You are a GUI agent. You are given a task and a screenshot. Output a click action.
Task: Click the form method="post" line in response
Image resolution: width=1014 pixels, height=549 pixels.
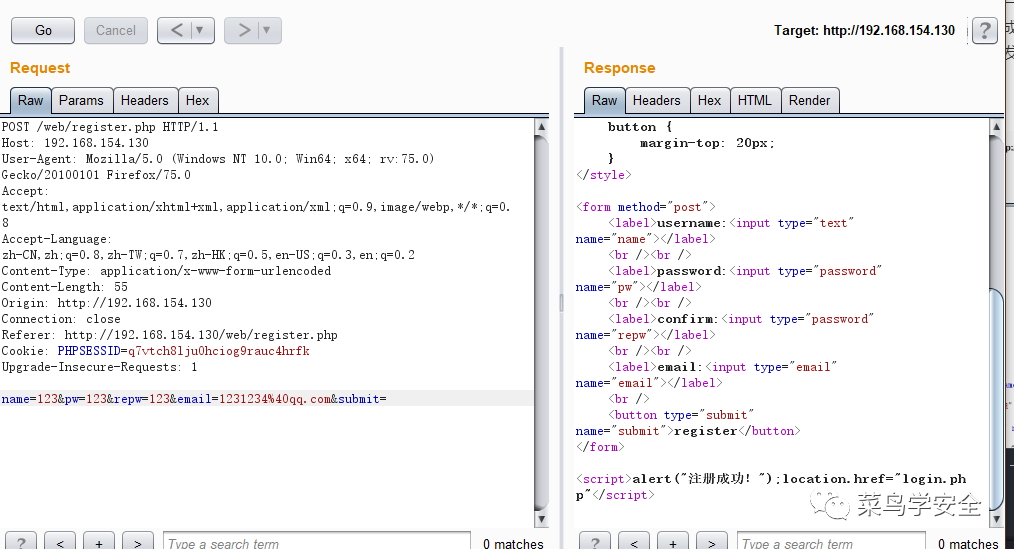pos(645,207)
